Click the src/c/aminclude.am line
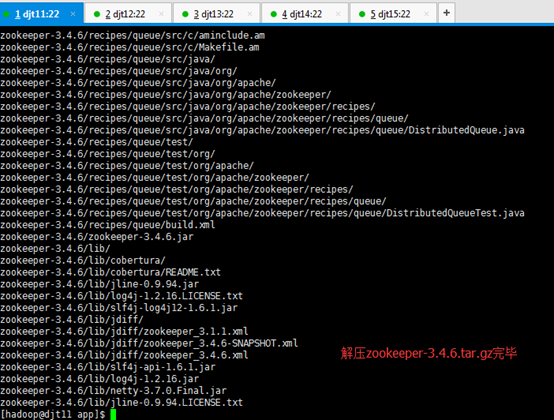This screenshot has height=420, width=554. point(132,36)
